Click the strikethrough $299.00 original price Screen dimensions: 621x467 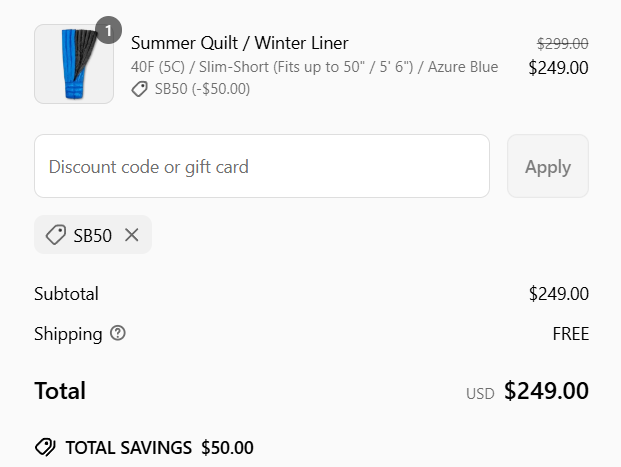(562, 43)
